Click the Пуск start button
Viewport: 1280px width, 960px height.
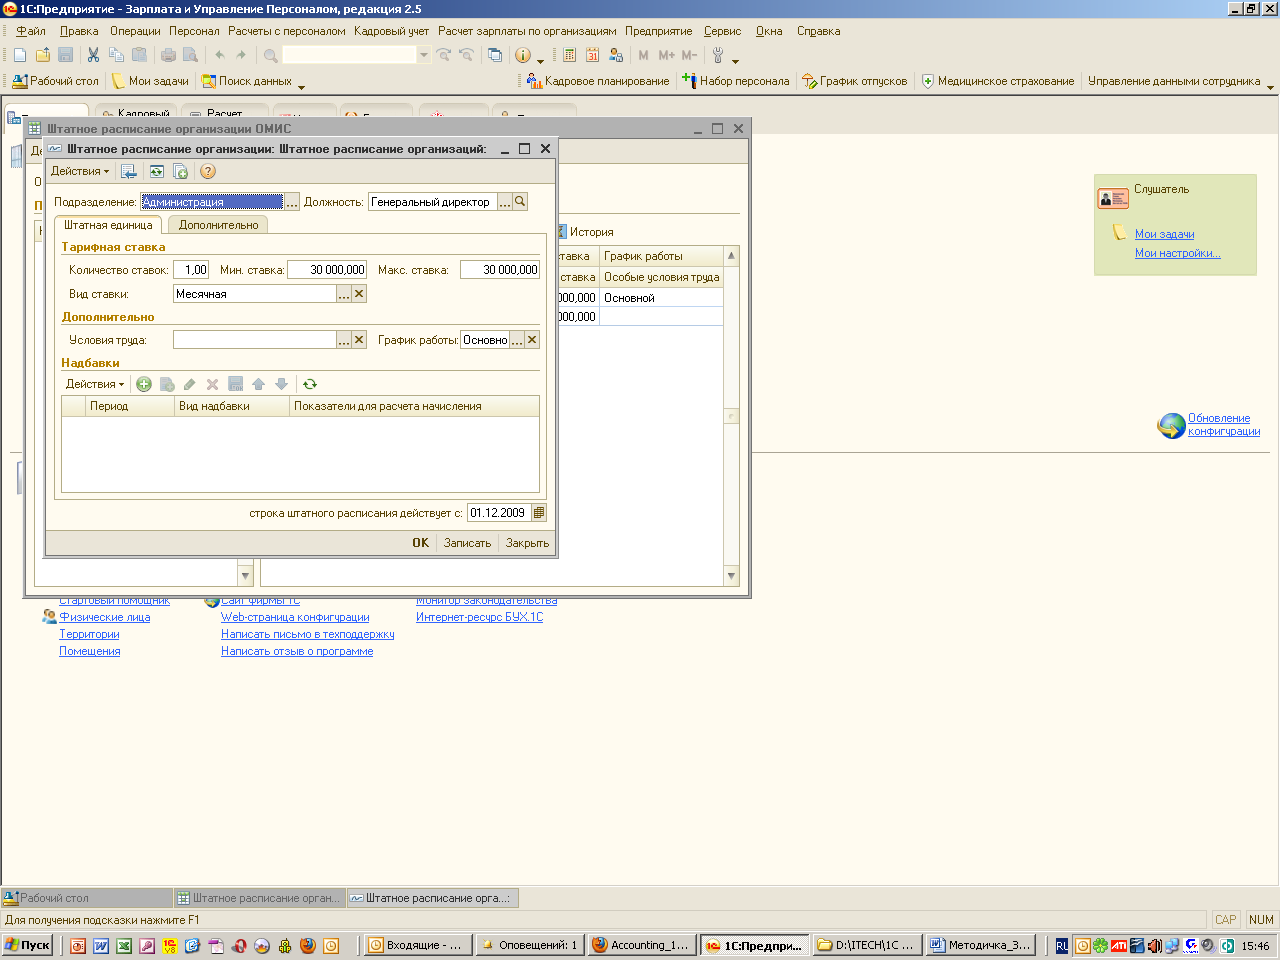click(x=27, y=945)
